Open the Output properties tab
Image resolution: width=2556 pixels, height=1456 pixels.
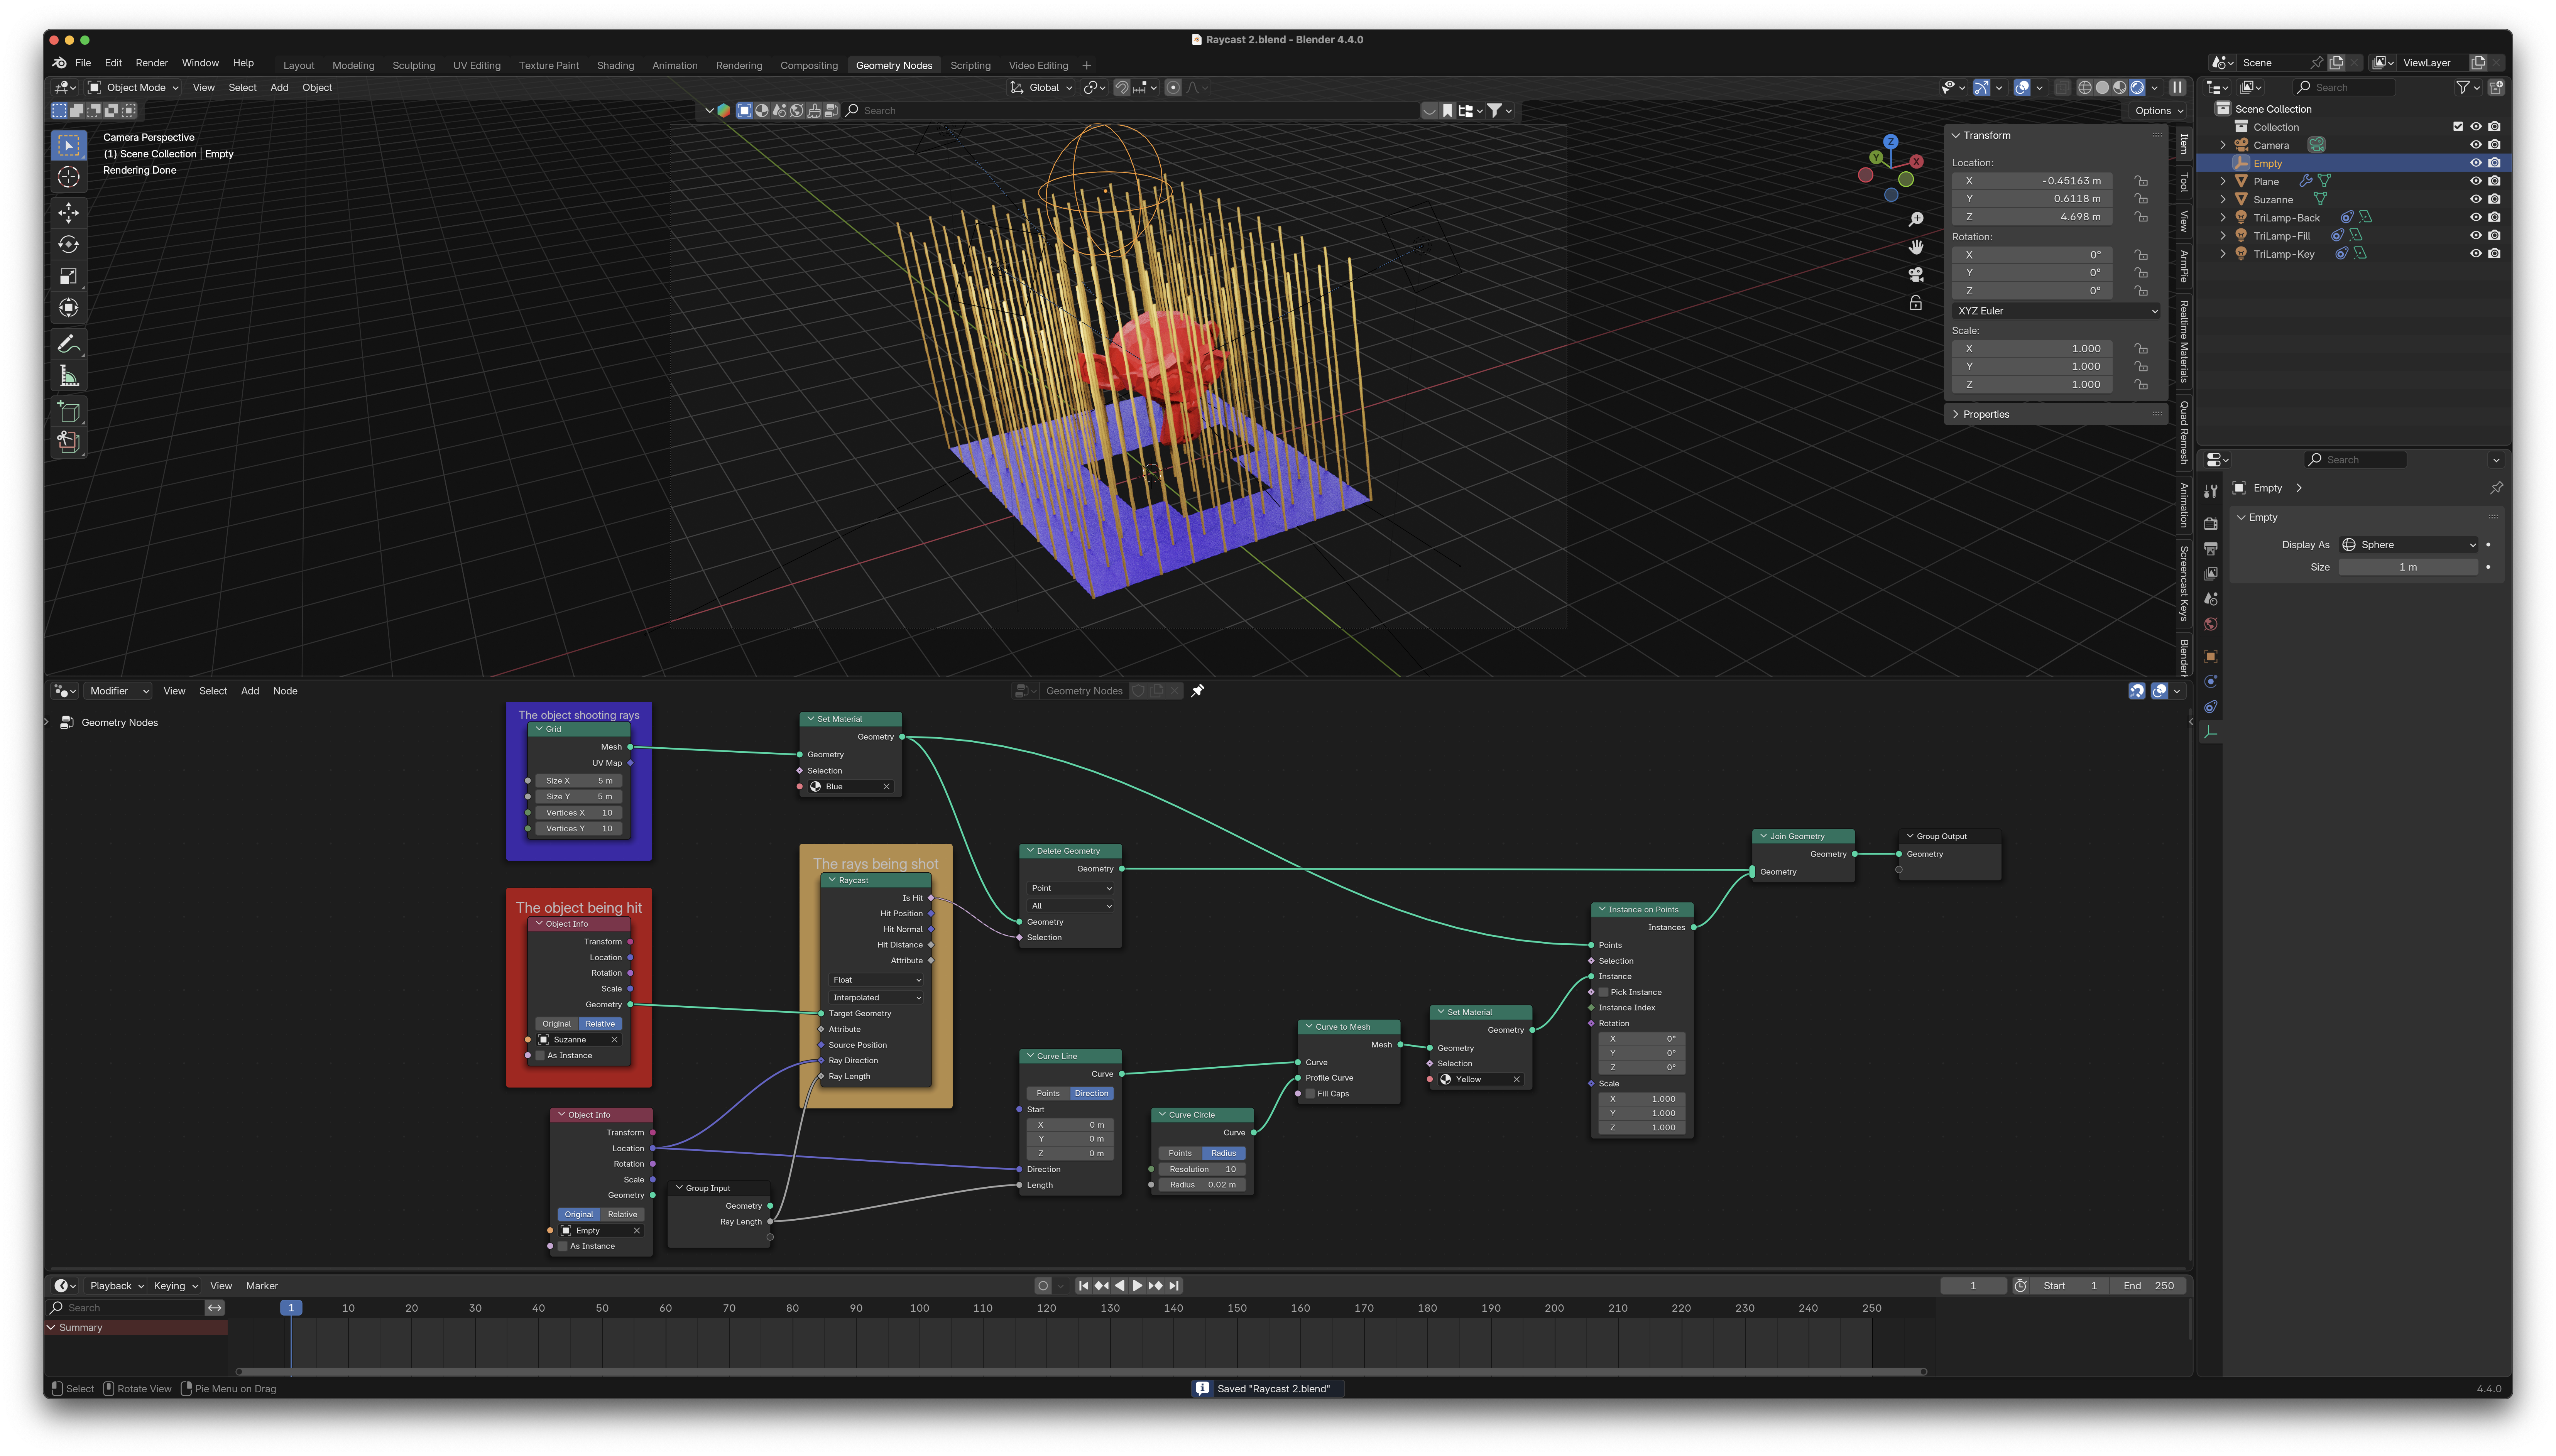click(2211, 548)
